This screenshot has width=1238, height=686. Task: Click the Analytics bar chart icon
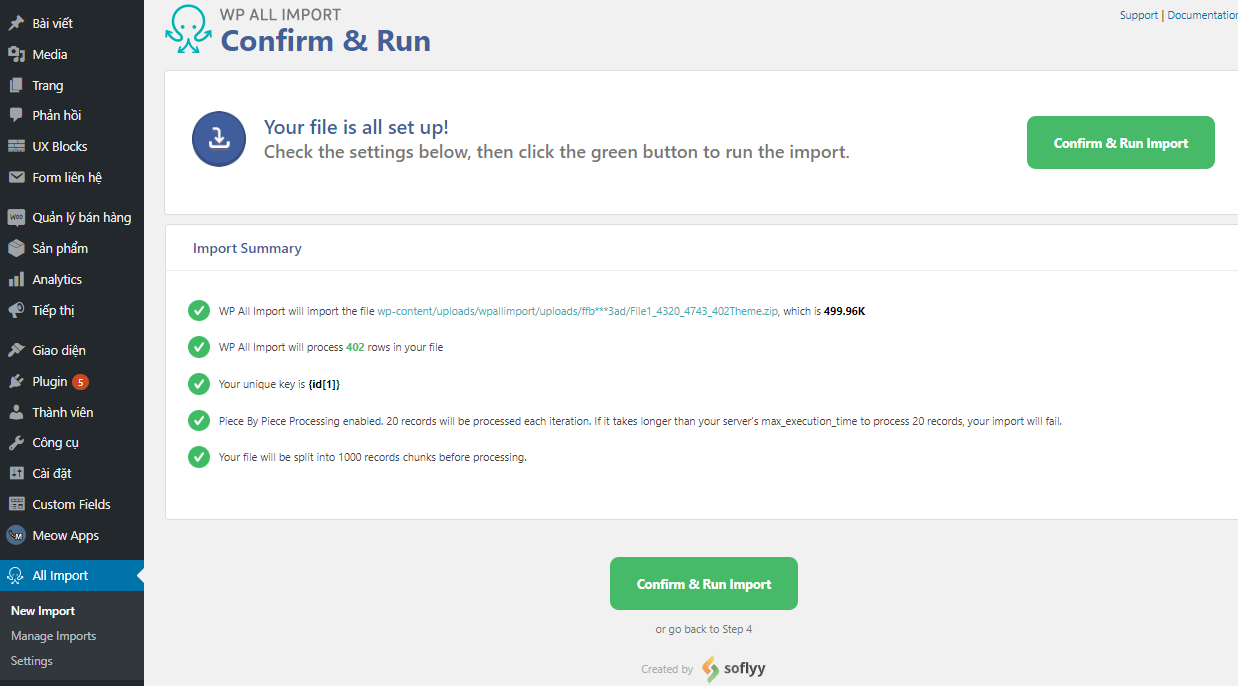tap(16, 279)
